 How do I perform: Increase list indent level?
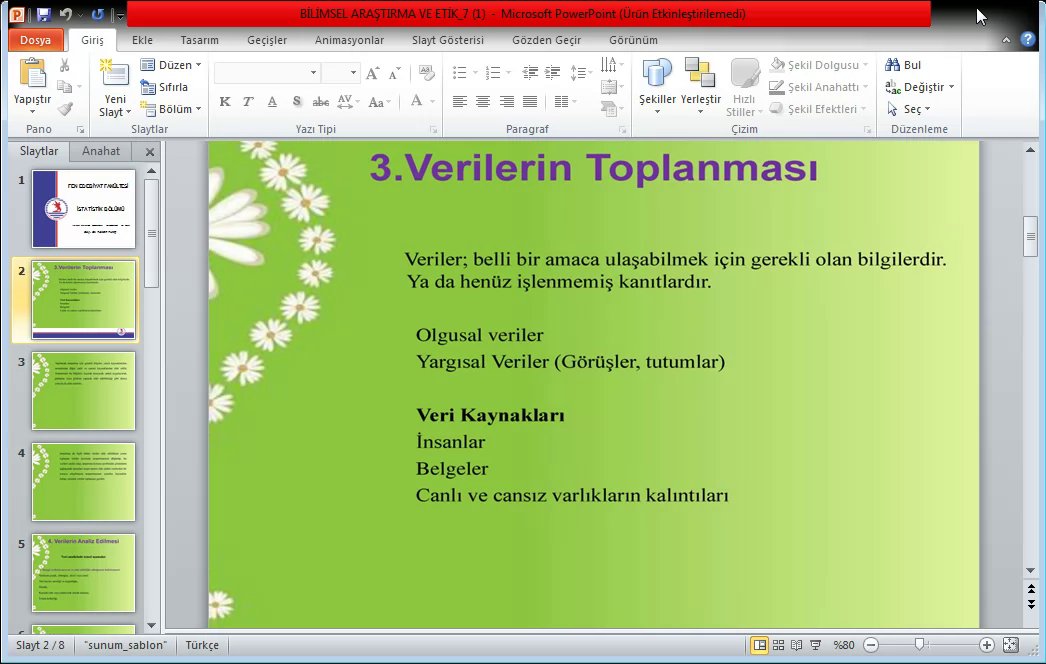tap(552, 73)
